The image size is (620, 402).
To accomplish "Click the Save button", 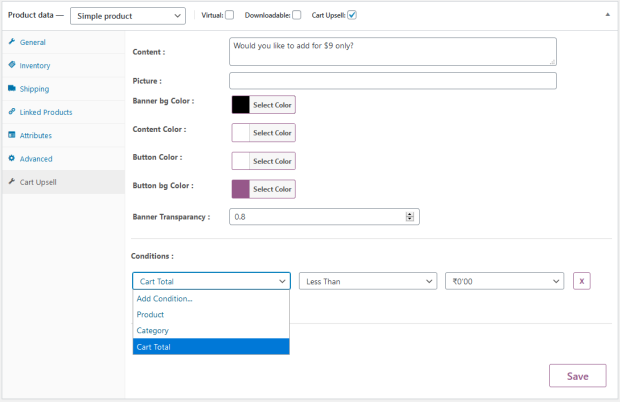I will [x=578, y=376].
